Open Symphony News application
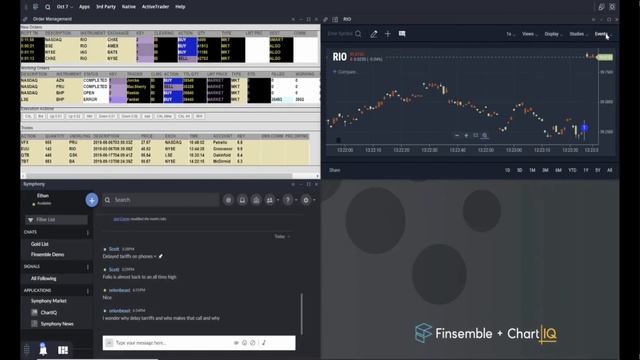 (x=57, y=324)
